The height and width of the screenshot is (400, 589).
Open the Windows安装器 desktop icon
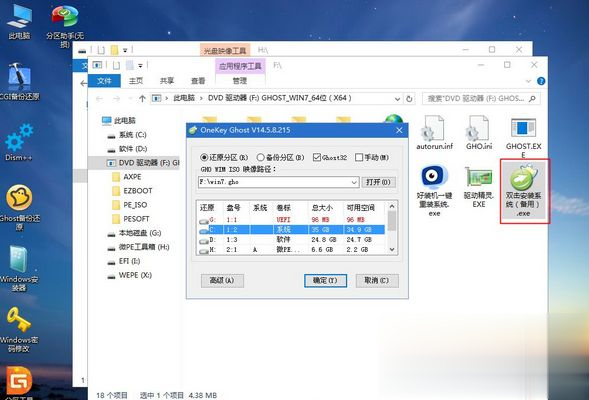tap(19, 269)
